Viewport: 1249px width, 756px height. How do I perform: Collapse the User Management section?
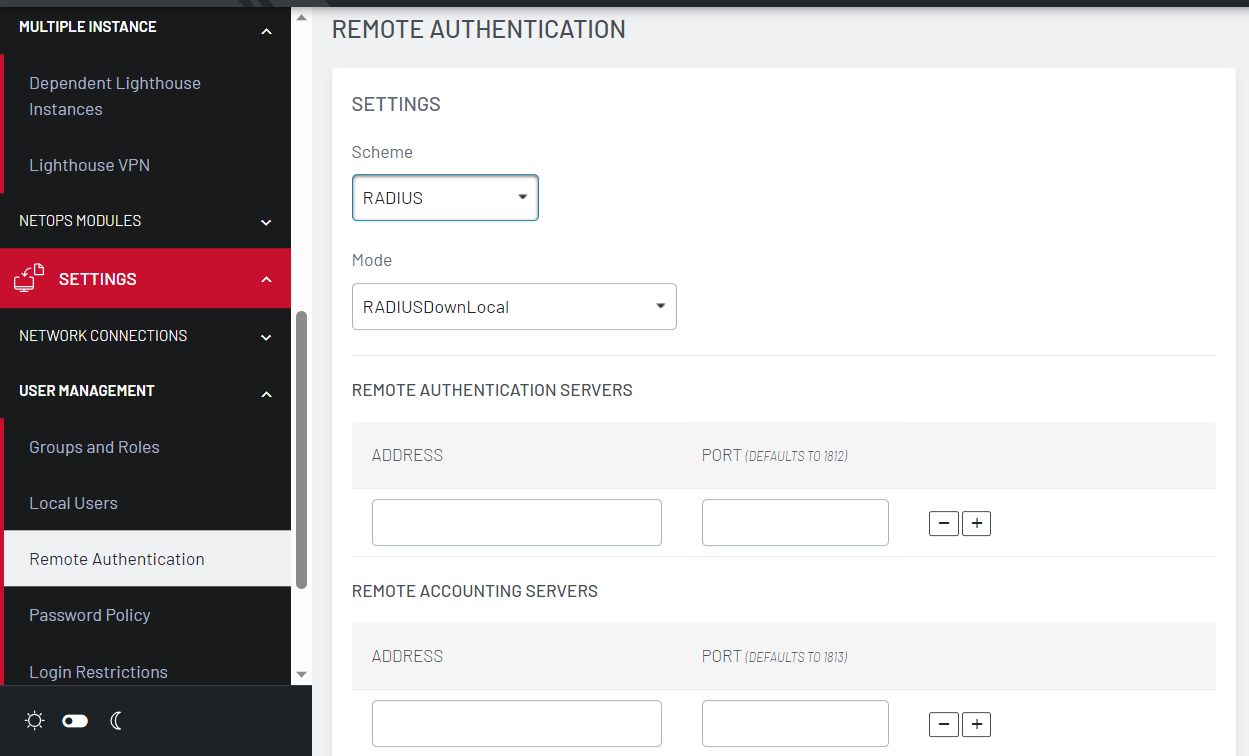click(x=266, y=394)
